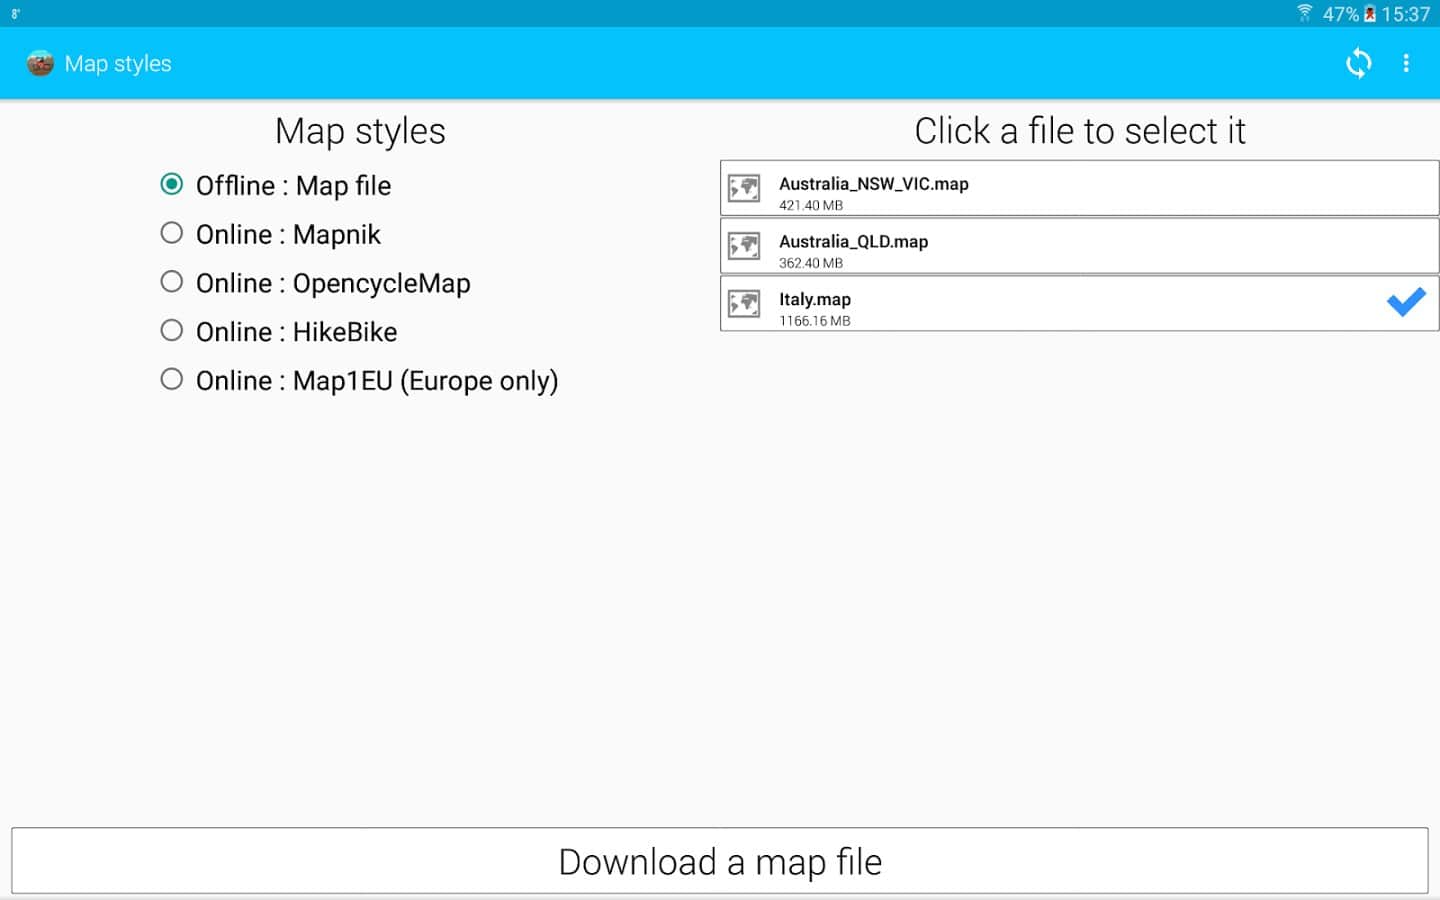
Task: Tap the 15:37 clock in status bar
Action: (1405, 14)
